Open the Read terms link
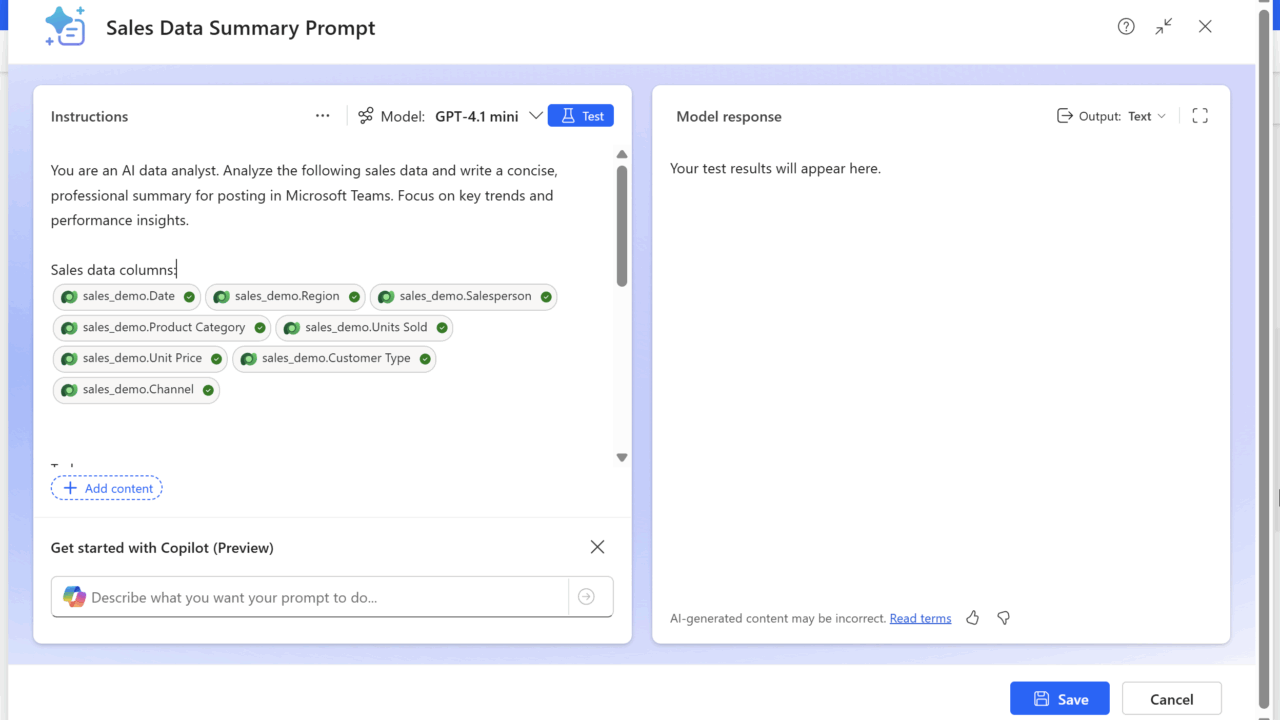 point(920,618)
